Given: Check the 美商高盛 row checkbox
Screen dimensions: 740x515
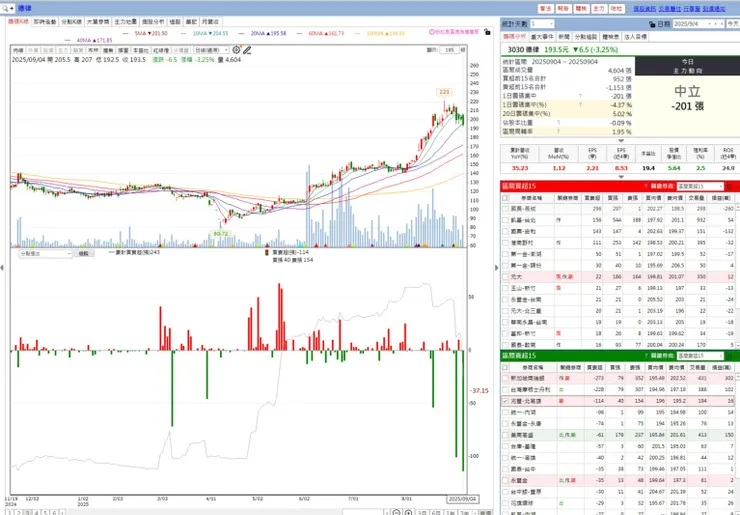Looking at the screenshot, I should (505, 435).
